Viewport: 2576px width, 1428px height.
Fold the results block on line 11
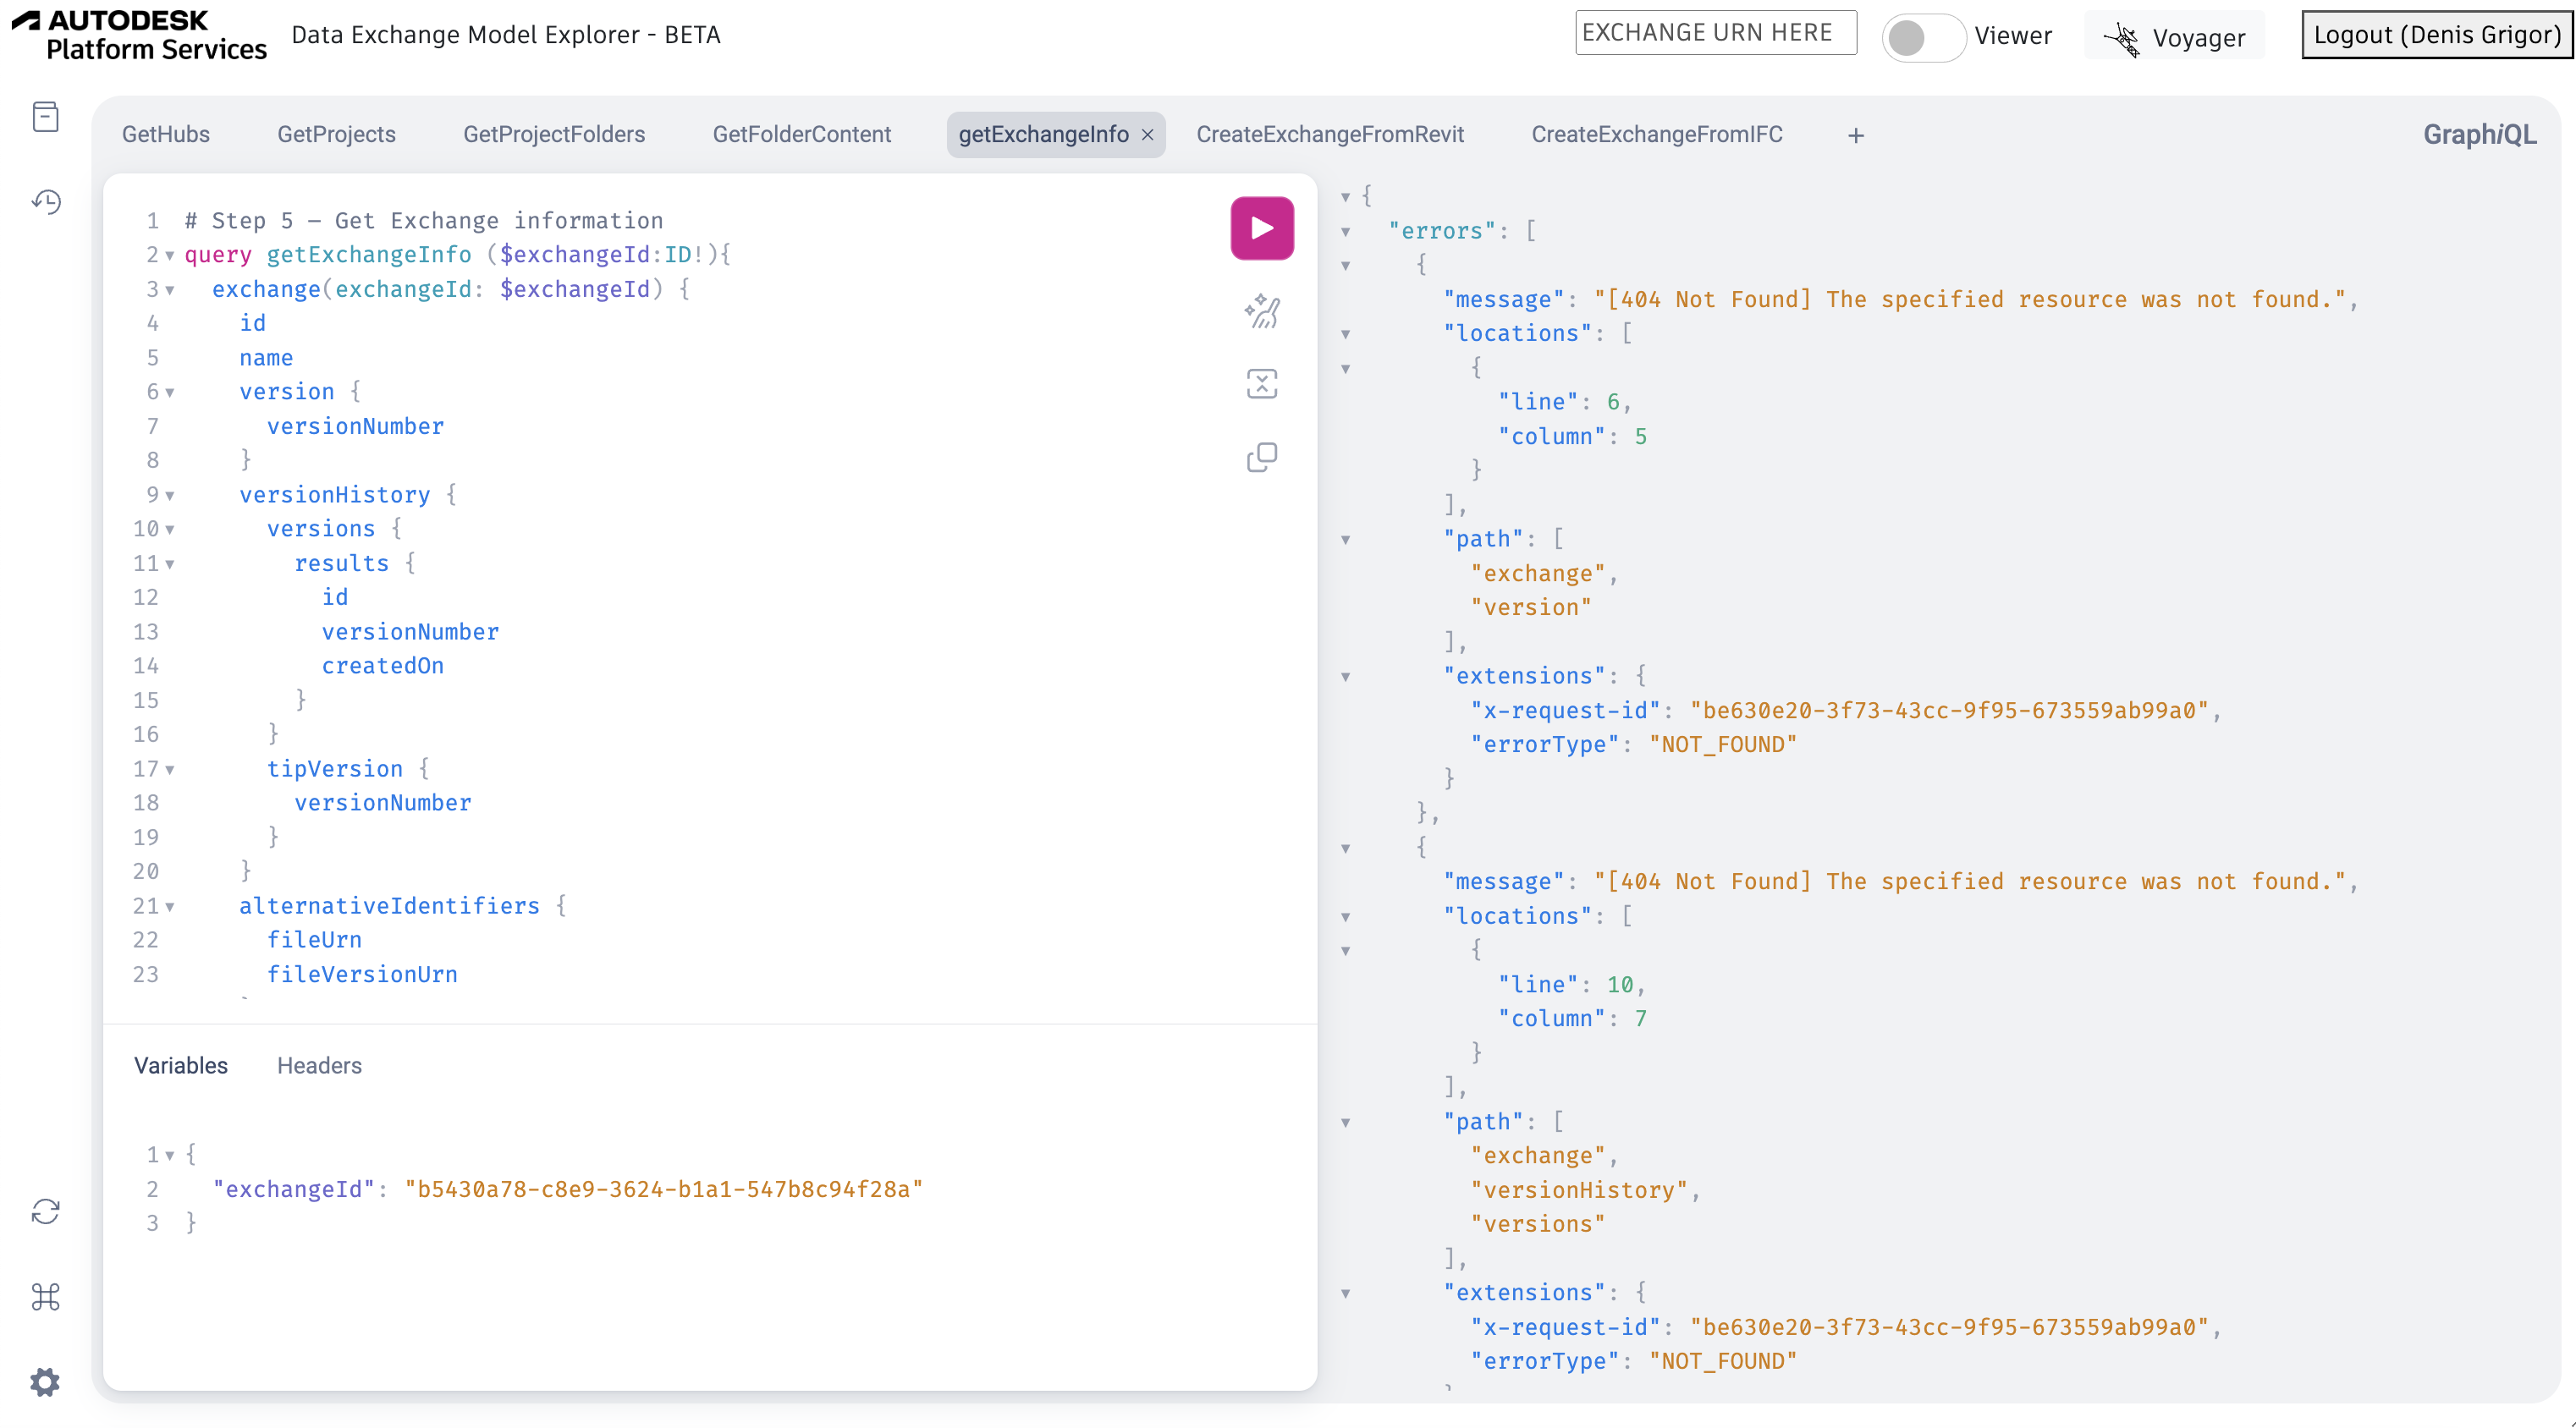click(x=170, y=565)
